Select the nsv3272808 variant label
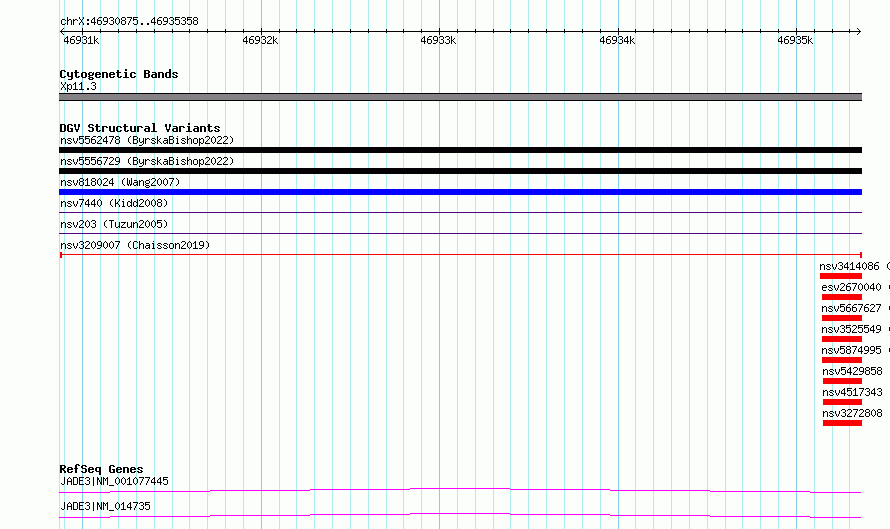890x529 pixels. [852, 413]
